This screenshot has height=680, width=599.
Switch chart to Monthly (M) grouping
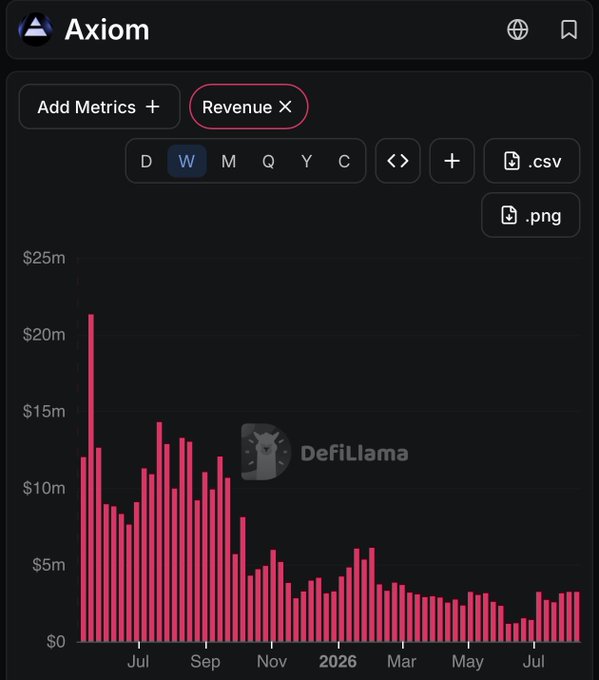229,161
